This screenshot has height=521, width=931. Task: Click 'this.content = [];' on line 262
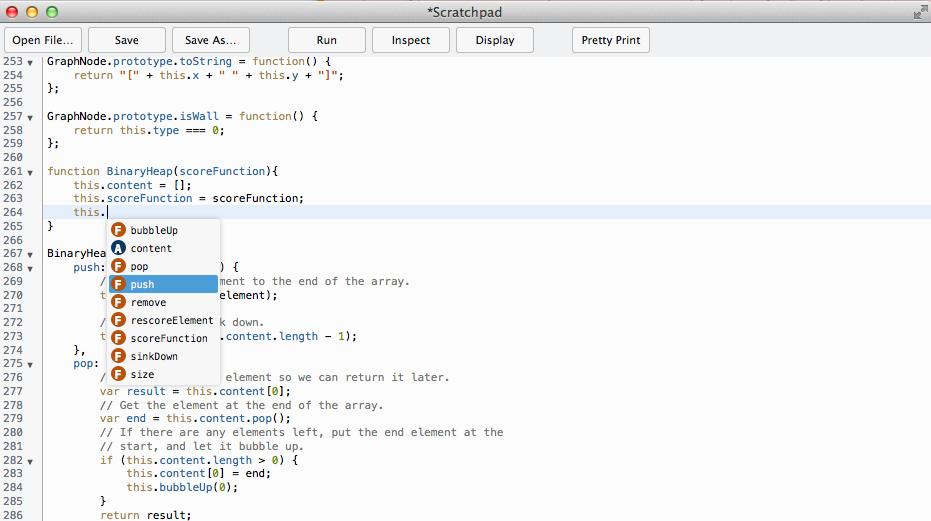pos(132,185)
